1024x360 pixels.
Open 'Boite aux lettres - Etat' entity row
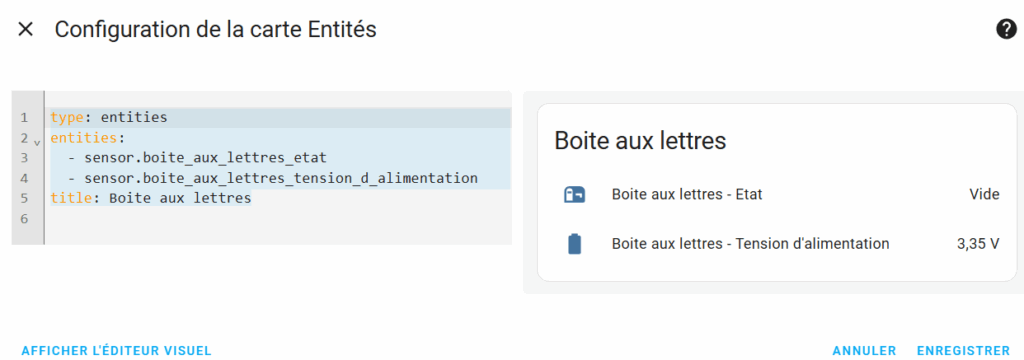click(x=777, y=194)
